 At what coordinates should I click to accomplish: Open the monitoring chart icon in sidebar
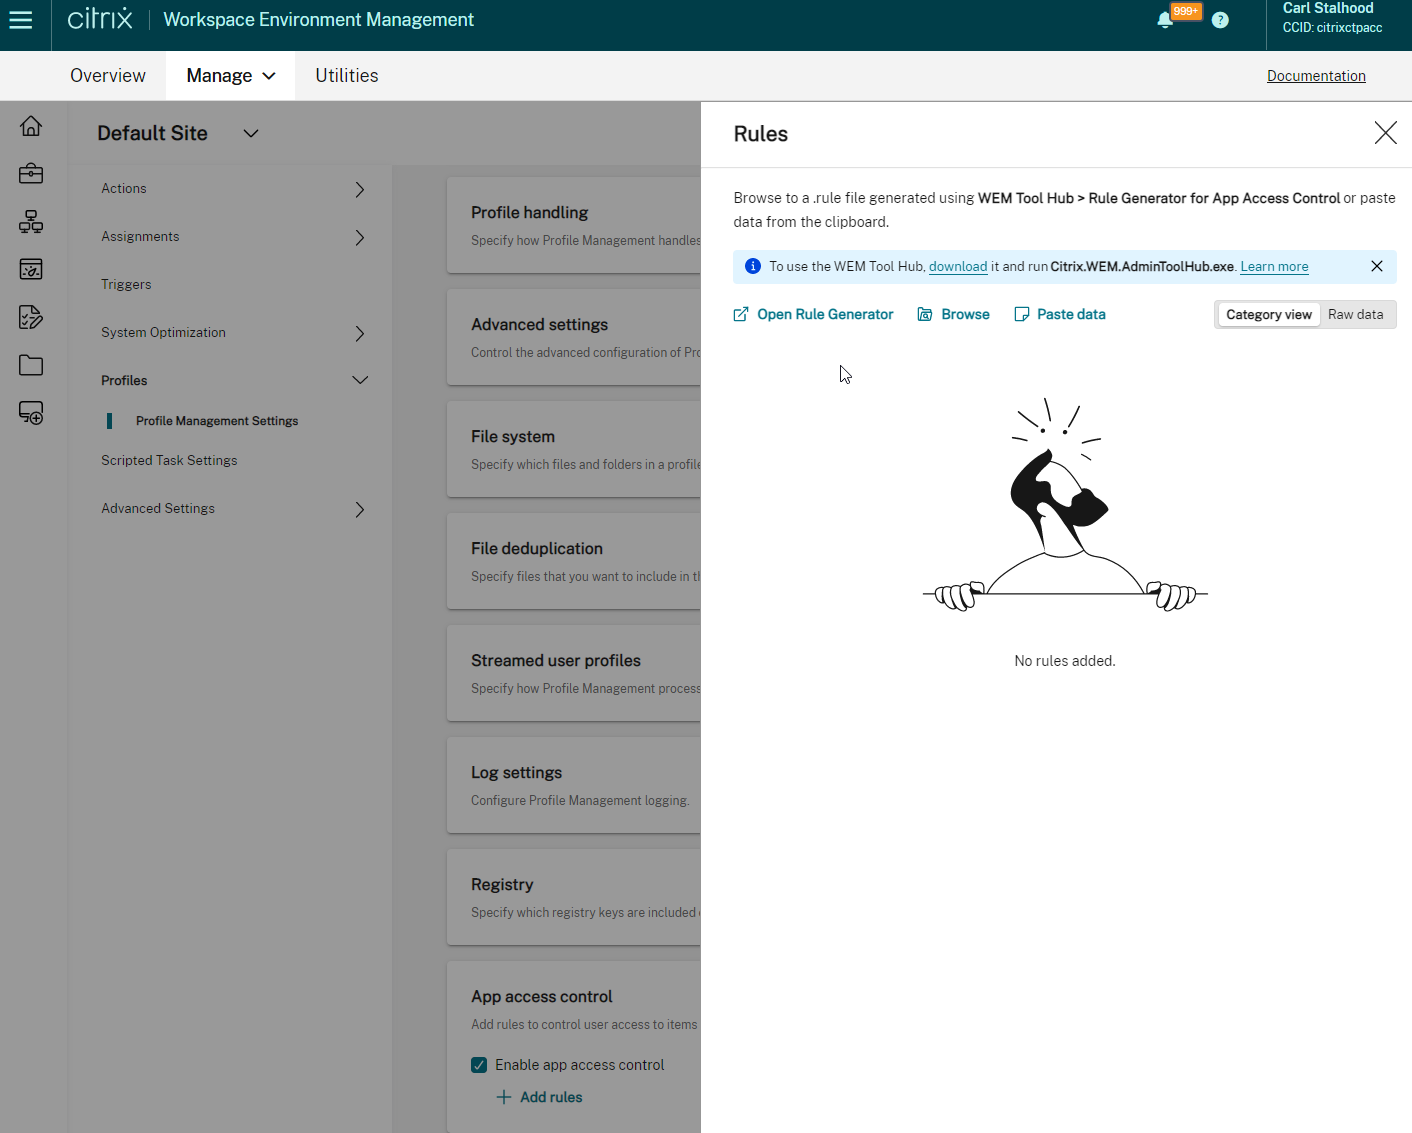[x=31, y=269]
